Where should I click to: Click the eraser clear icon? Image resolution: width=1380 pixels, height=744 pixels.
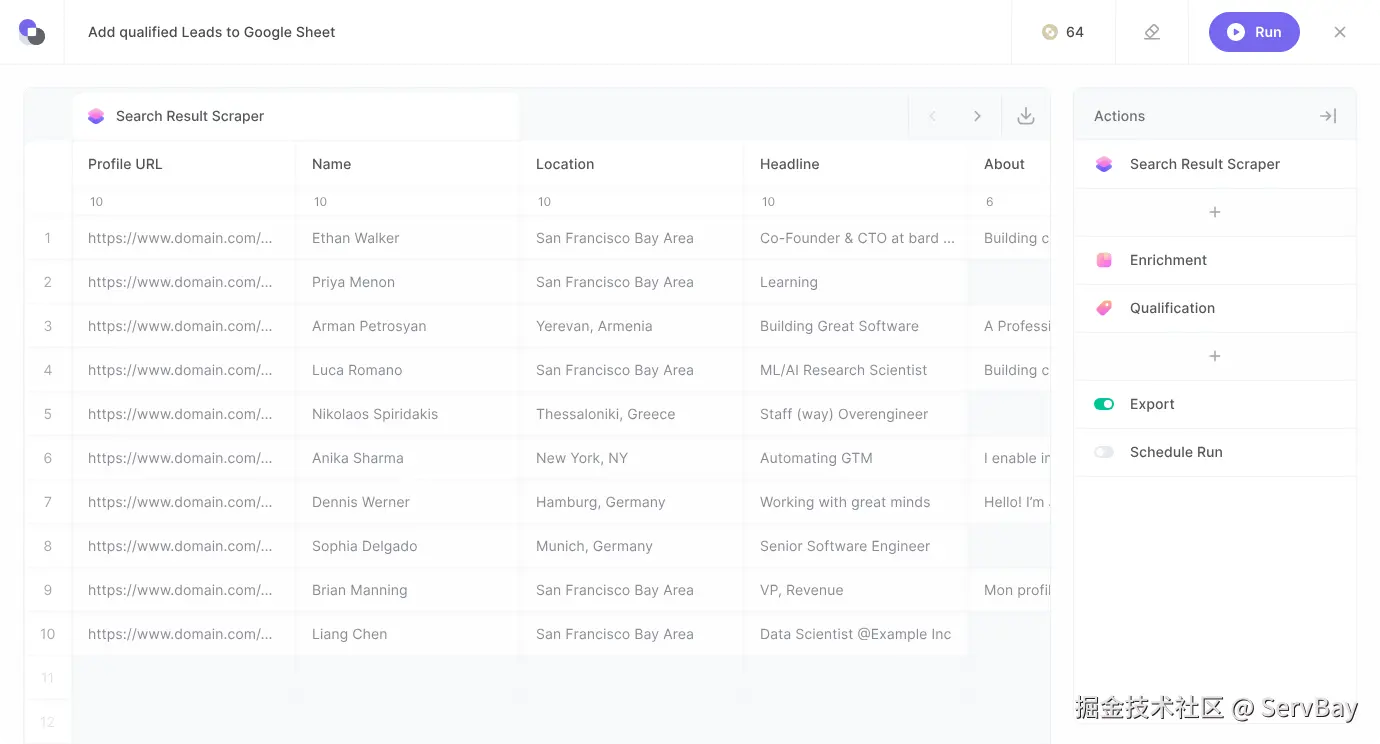coord(1152,32)
